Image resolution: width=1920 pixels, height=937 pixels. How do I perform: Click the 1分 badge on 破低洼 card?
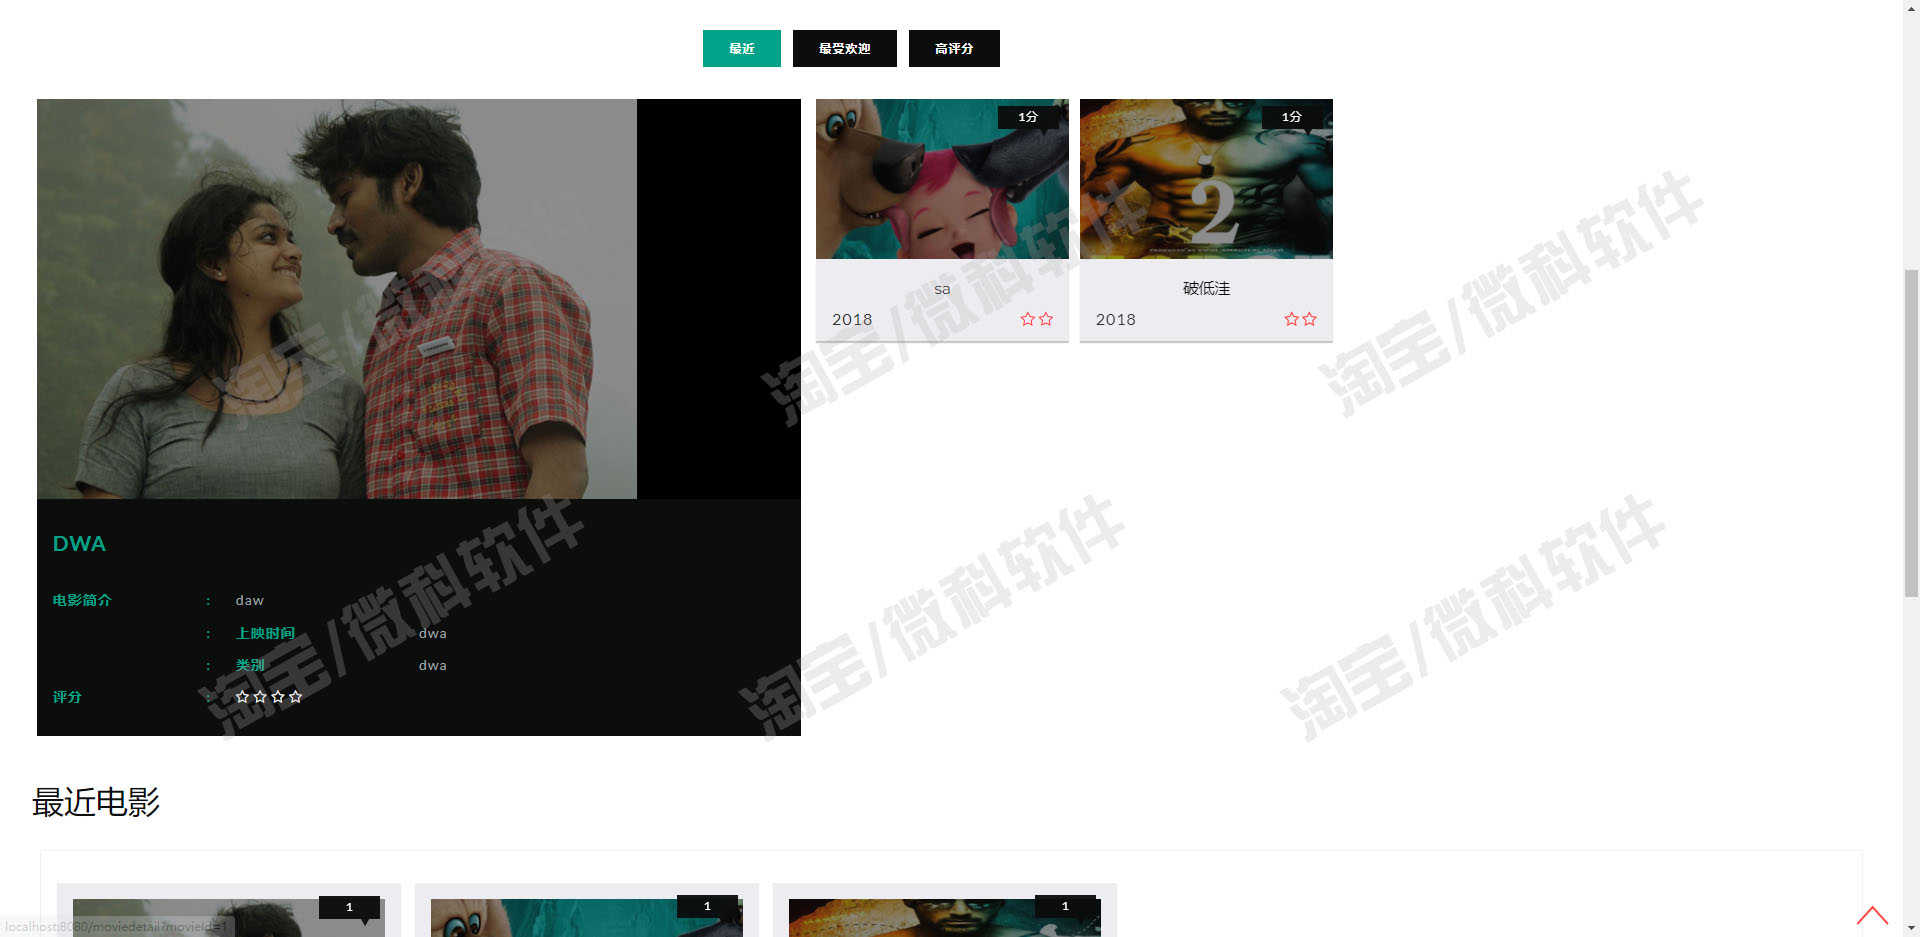pos(1292,117)
